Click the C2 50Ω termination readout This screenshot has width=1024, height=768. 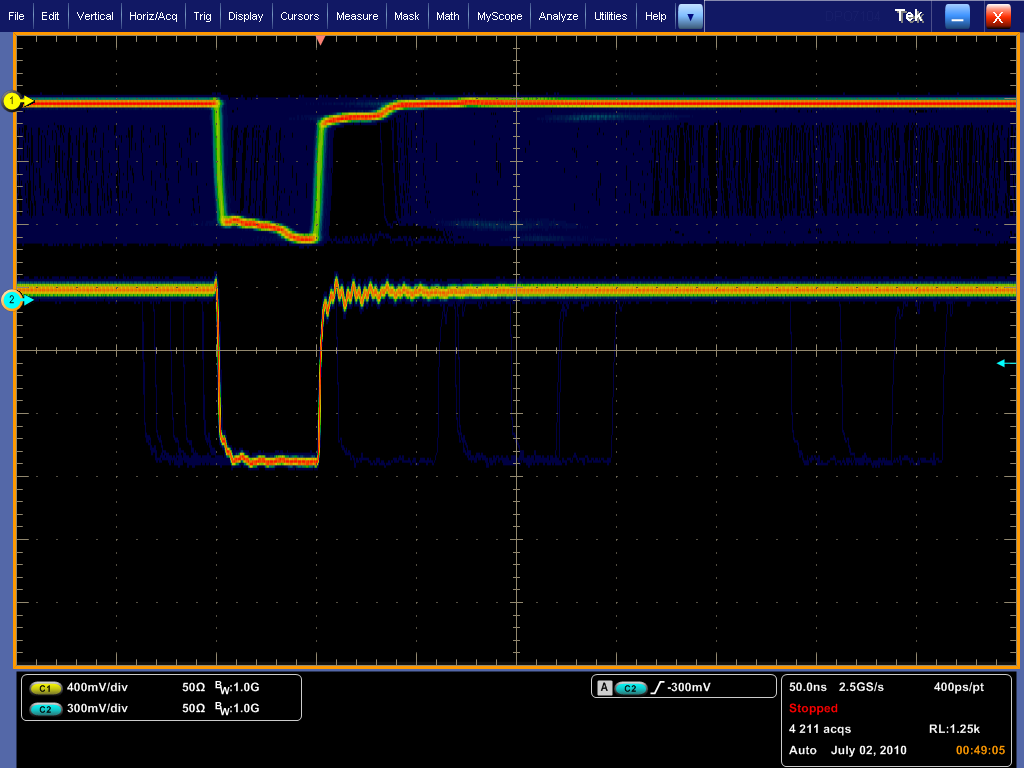click(193, 708)
